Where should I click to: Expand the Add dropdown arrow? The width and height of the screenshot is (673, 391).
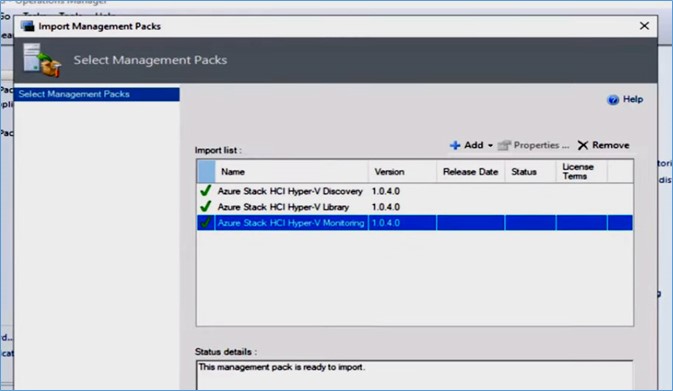pyautogui.click(x=490, y=145)
